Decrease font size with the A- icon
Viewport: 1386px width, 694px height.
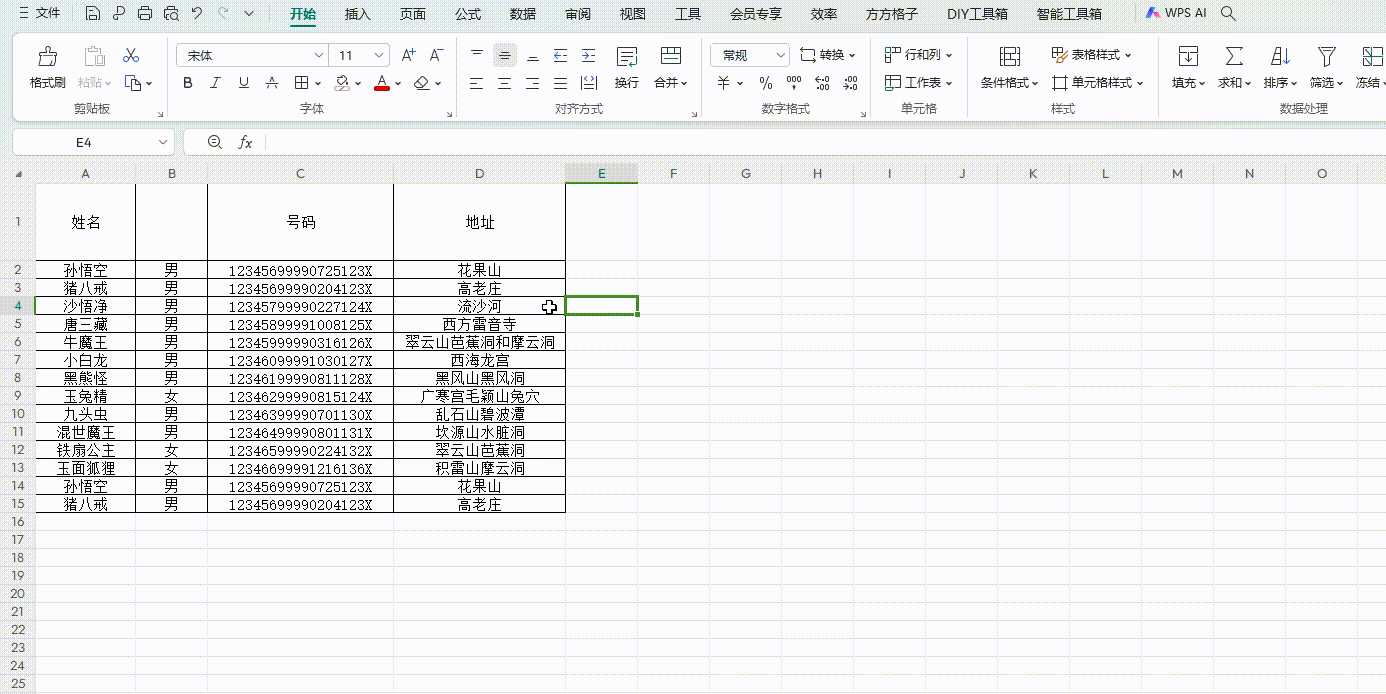(436, 55)
